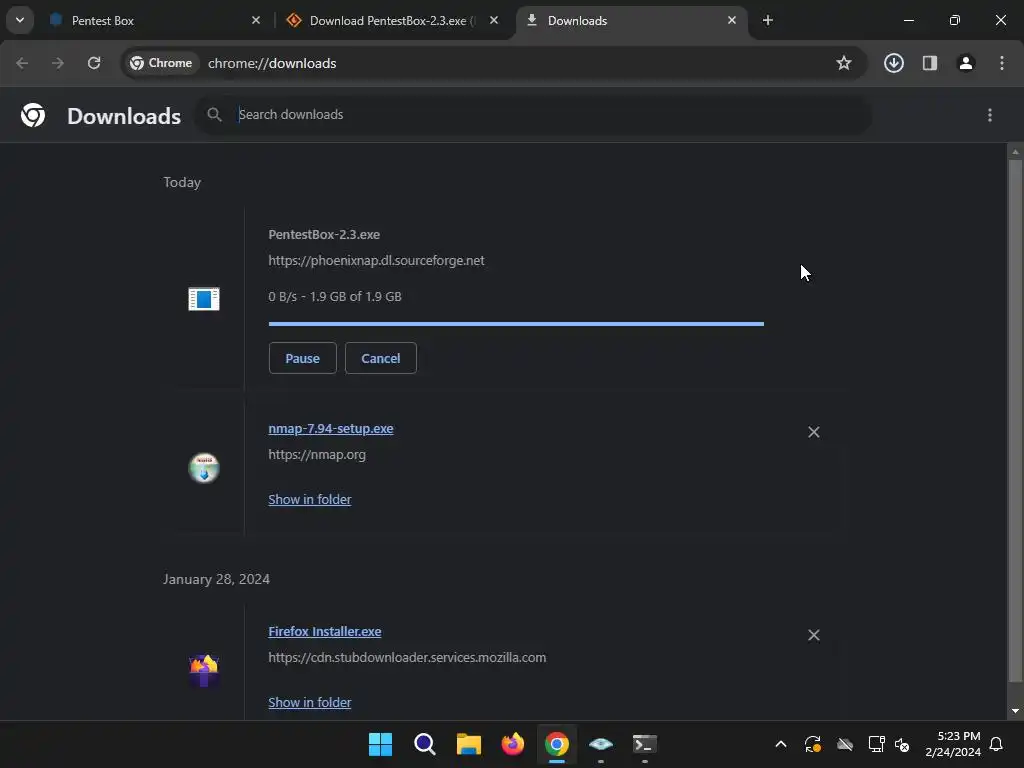Select the Downloads tab
Screen dimensions: 1024x768
coord(632,20)
